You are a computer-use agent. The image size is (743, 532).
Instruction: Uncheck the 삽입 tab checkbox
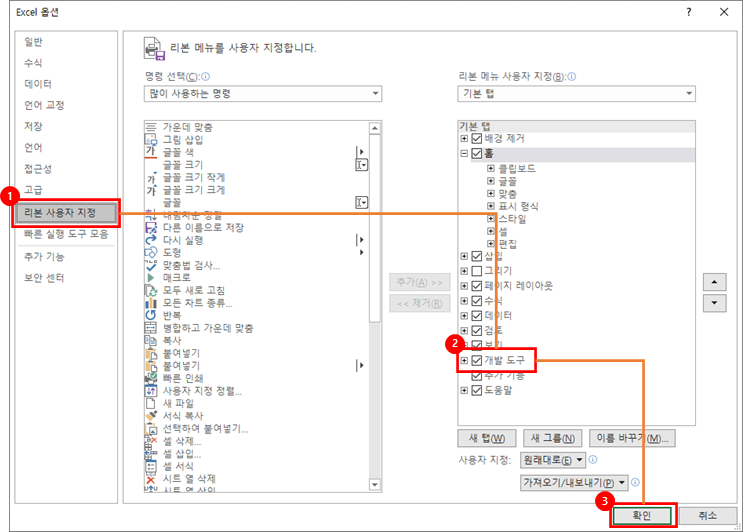click(477, 256)
